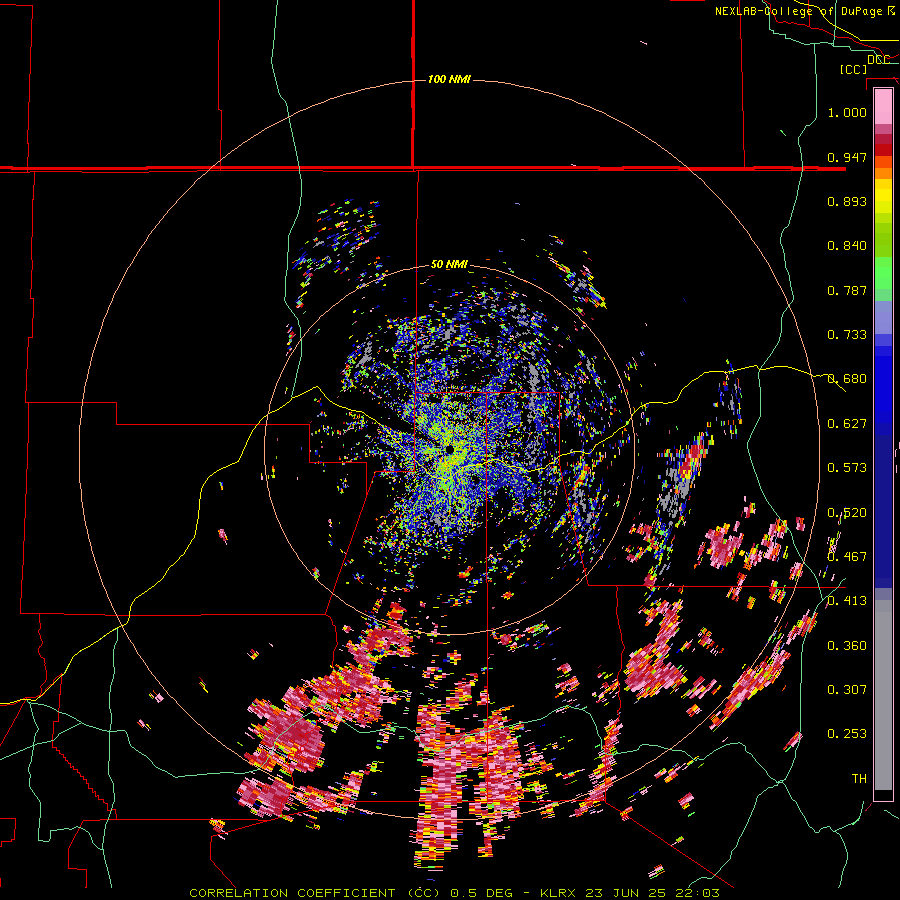Click the 22:03 time stamp

(x=697, y=893)
